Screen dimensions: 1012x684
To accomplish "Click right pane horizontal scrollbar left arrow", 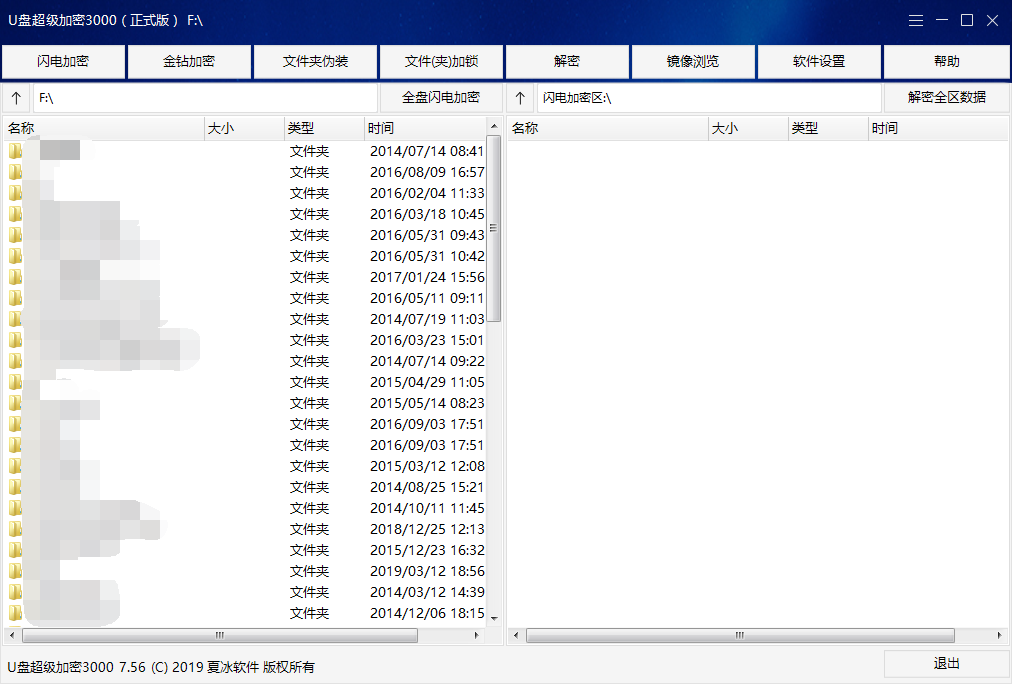I will (516, 636).
